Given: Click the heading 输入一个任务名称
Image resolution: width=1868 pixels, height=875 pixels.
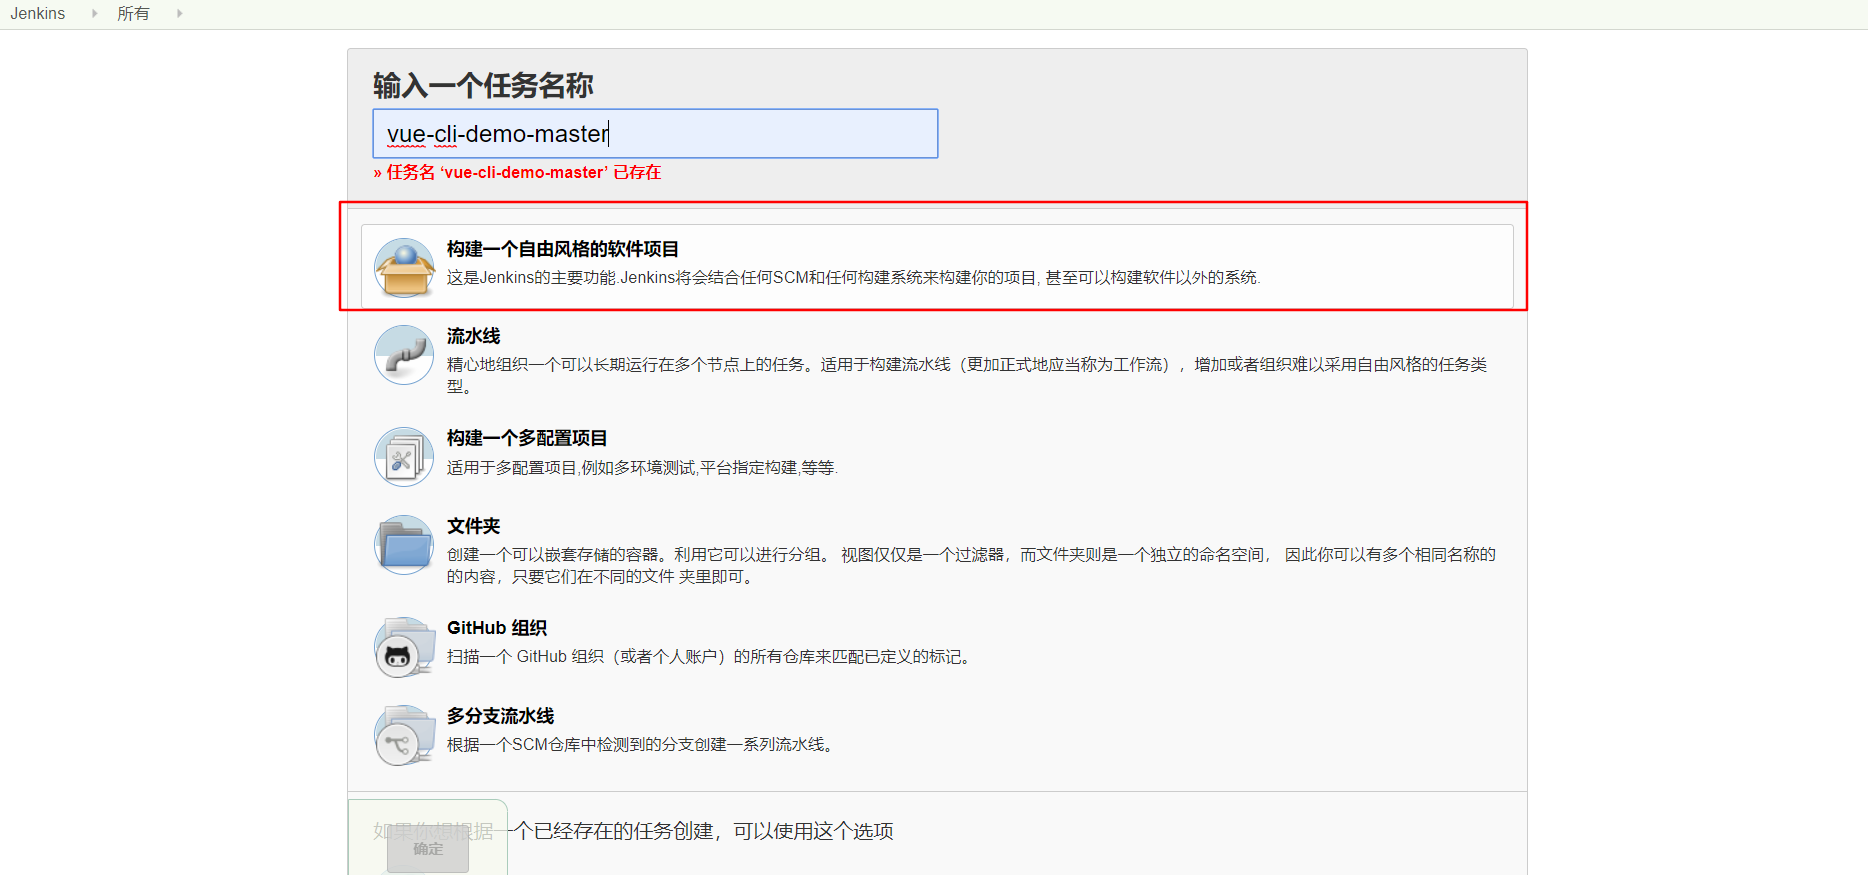Looking at the screenshot, I should point(483,86).
